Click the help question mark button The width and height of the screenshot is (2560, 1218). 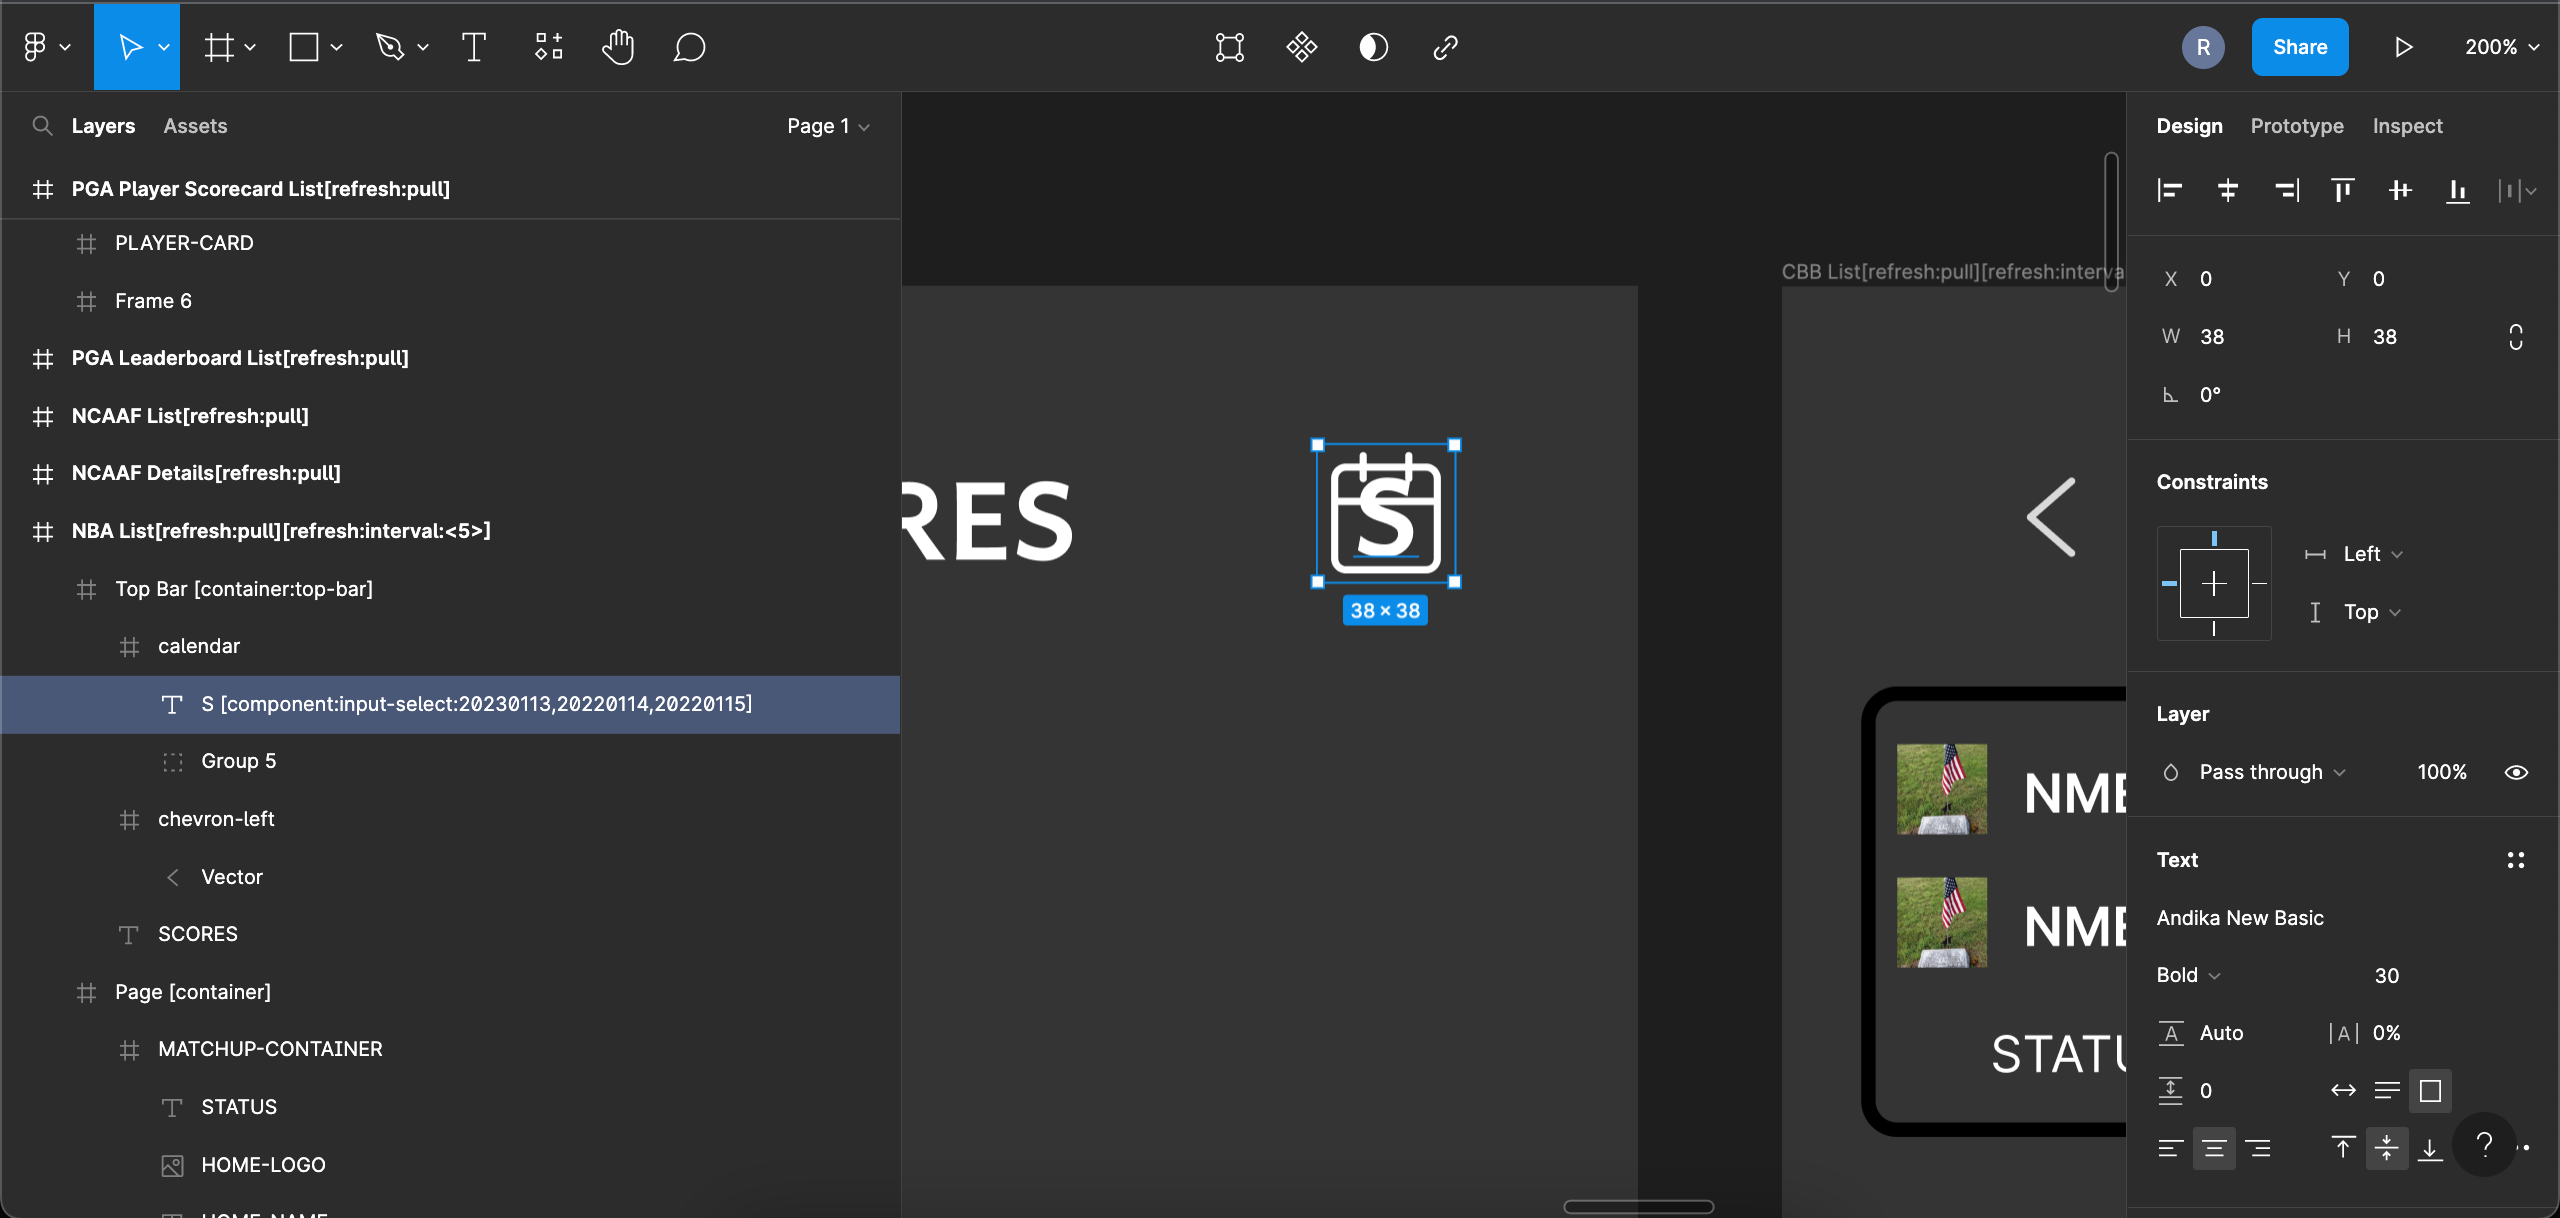[x=2484, y=1145]
